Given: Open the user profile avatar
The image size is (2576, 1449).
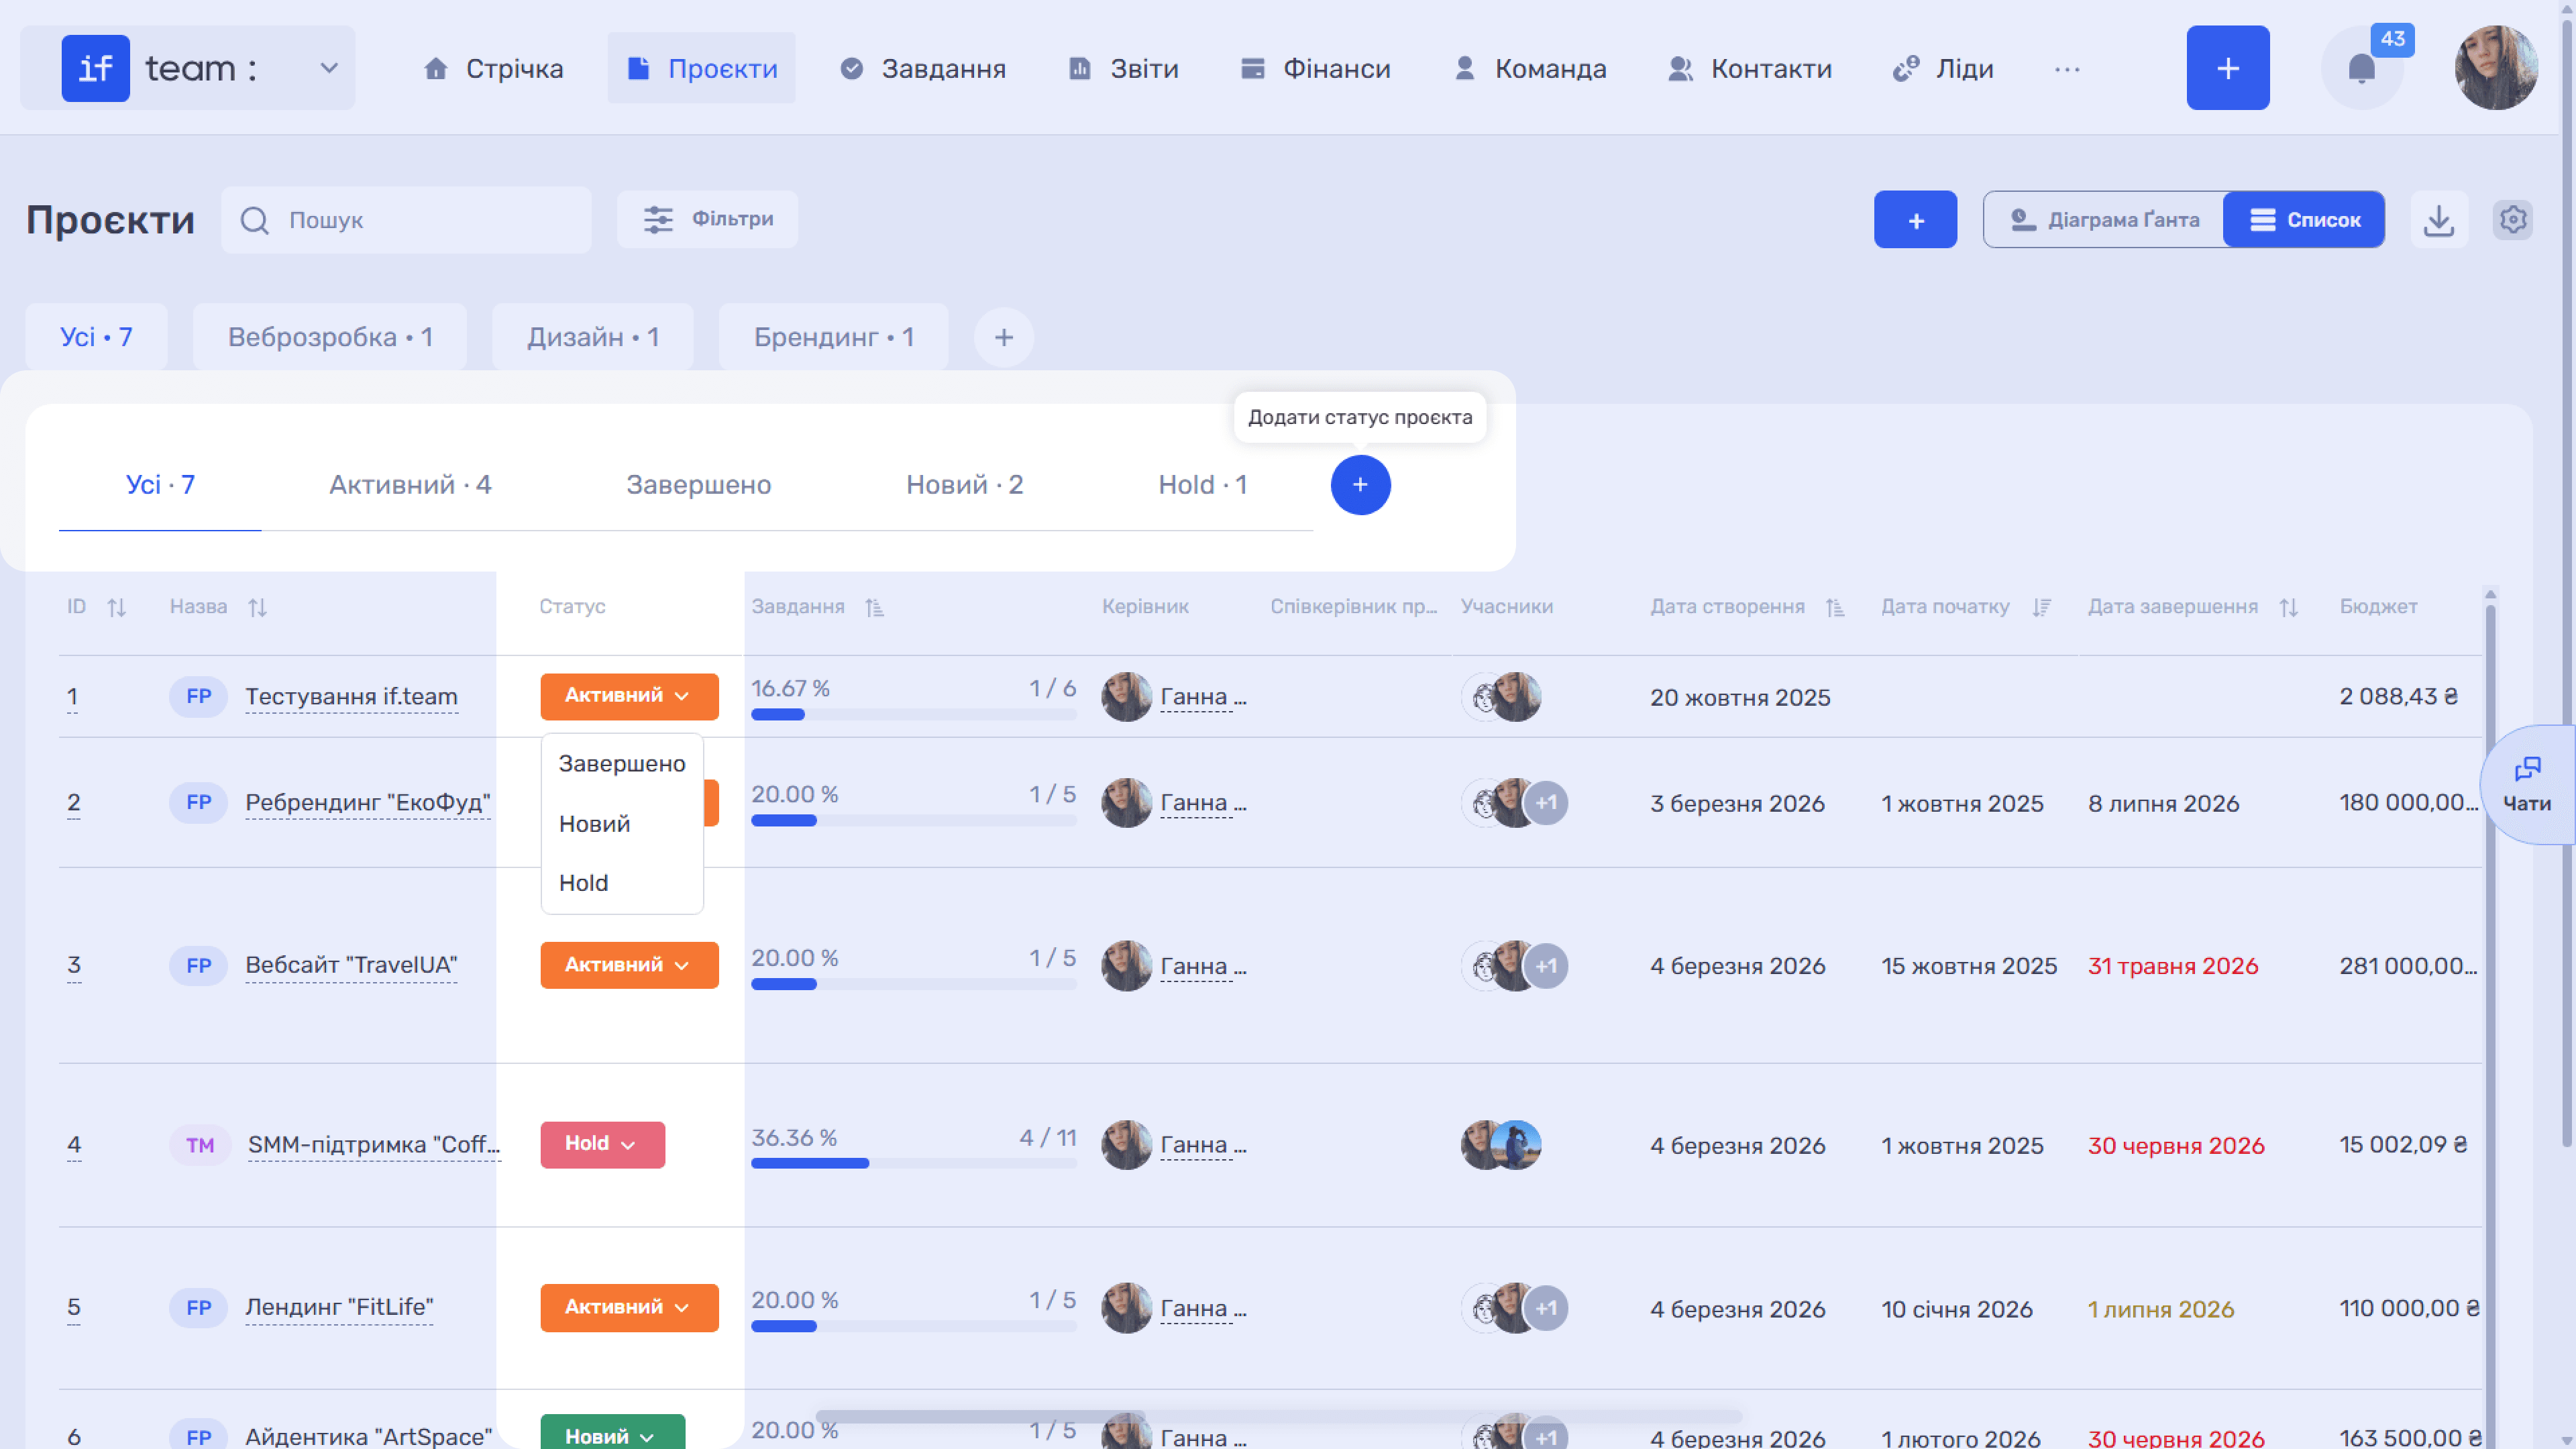Looking at the screenshot, I should click(x=2496, y=68).
